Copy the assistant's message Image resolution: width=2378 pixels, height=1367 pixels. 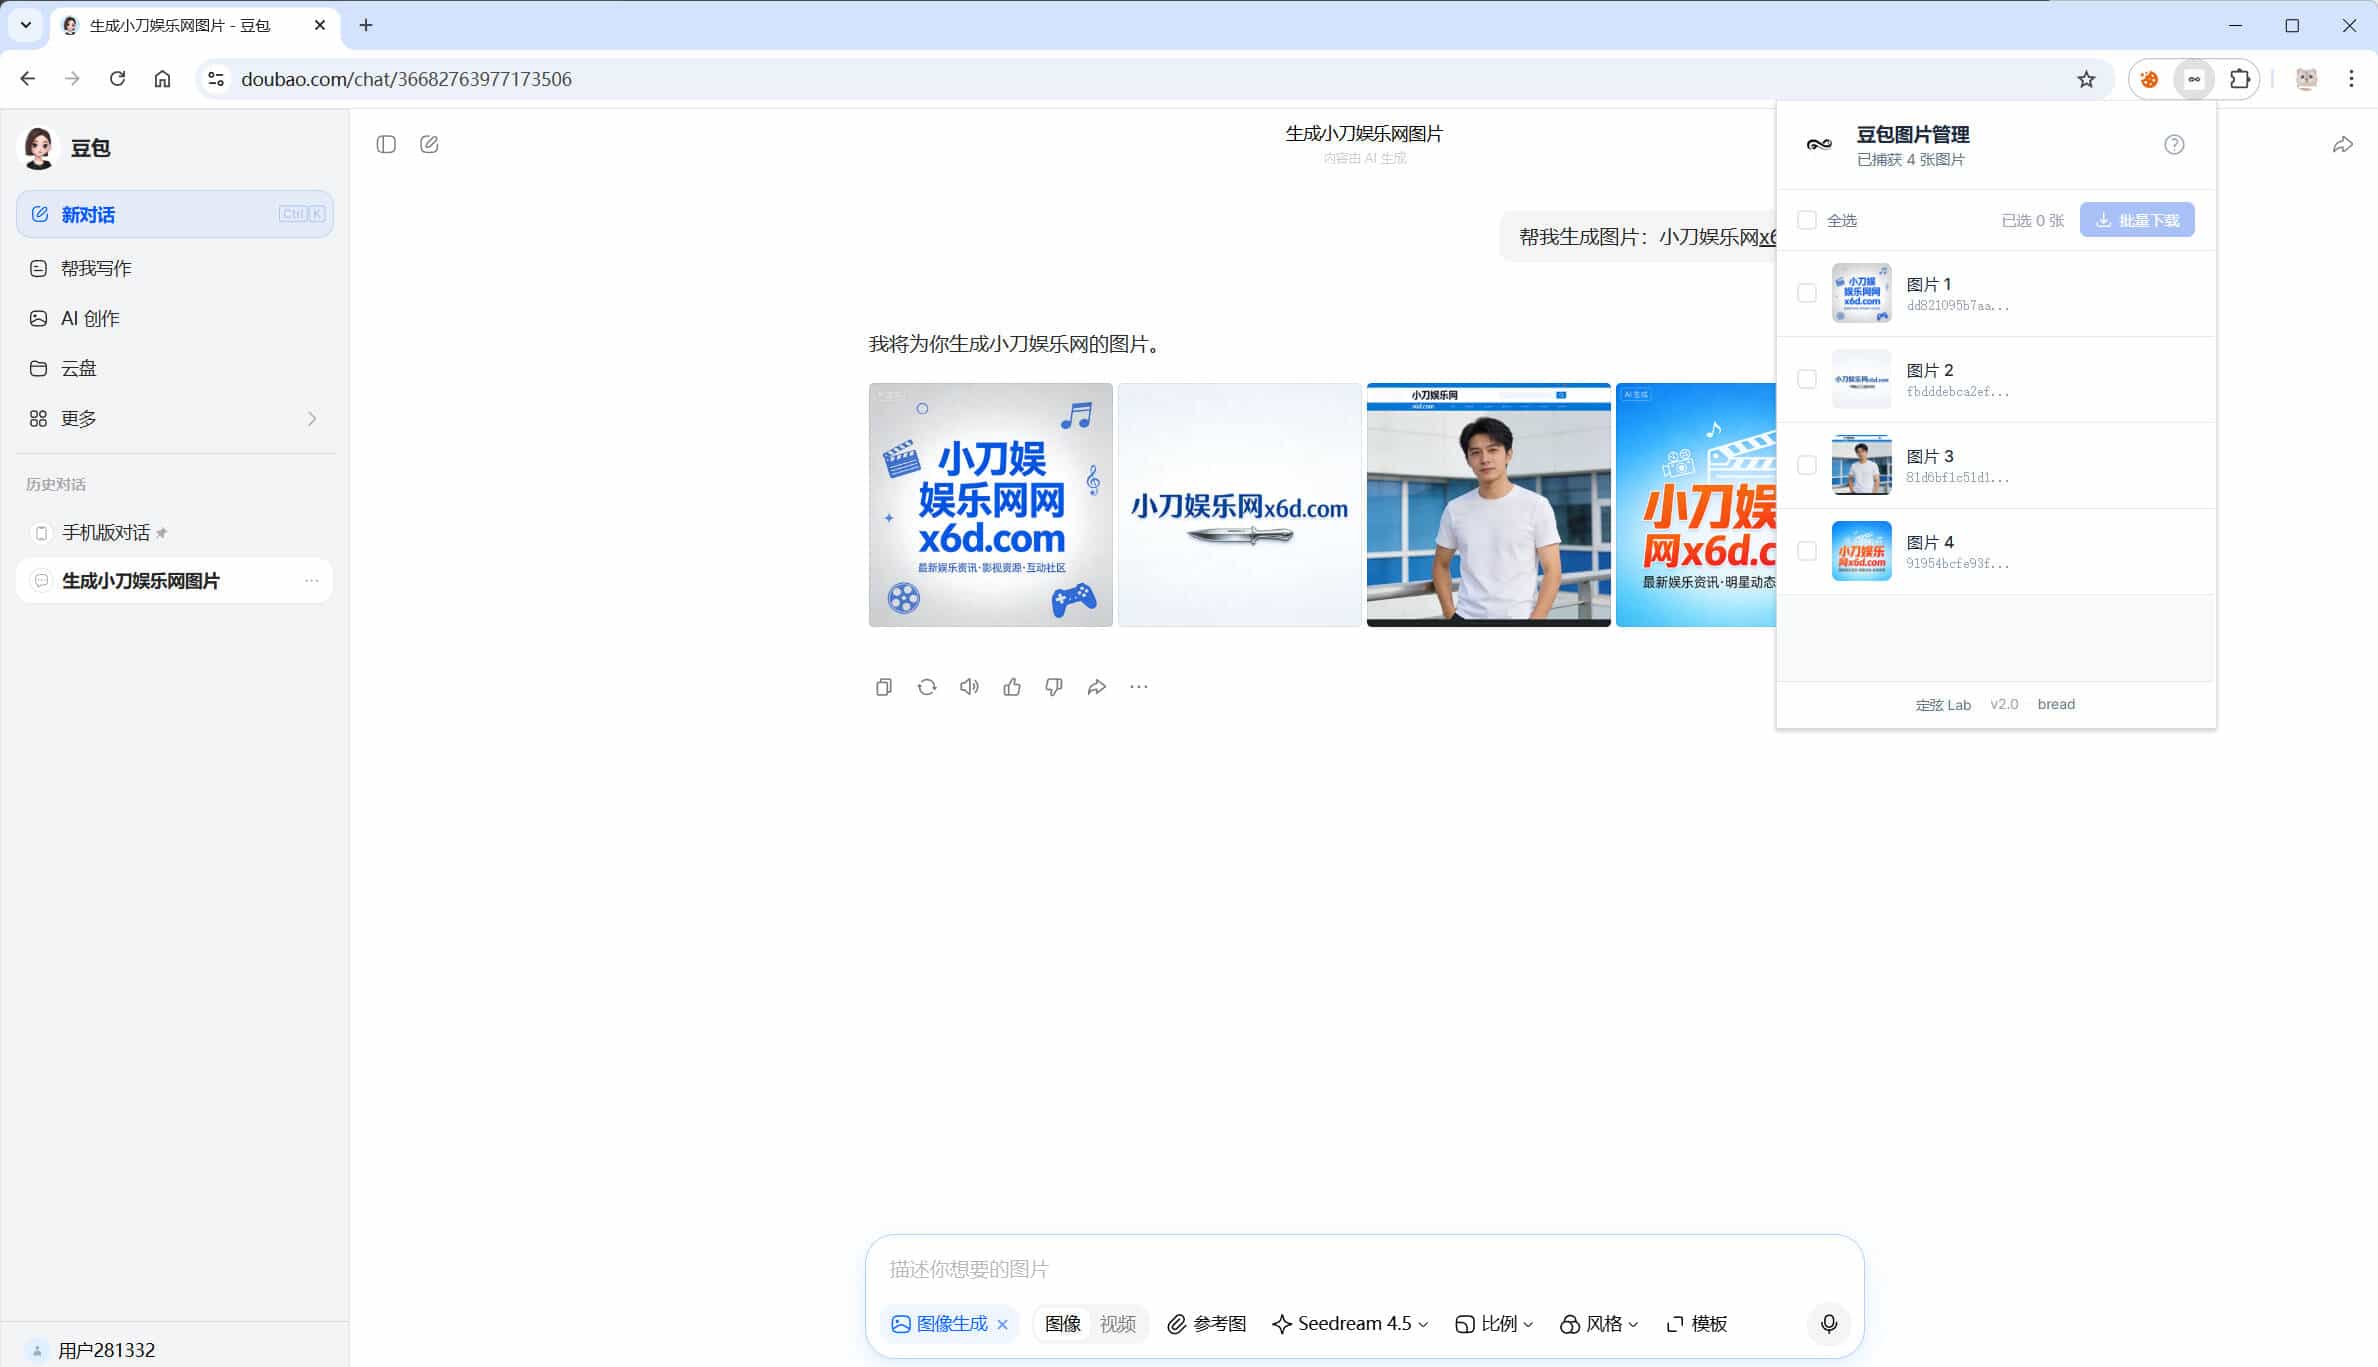pyautogui.click(x=883, y=686)
